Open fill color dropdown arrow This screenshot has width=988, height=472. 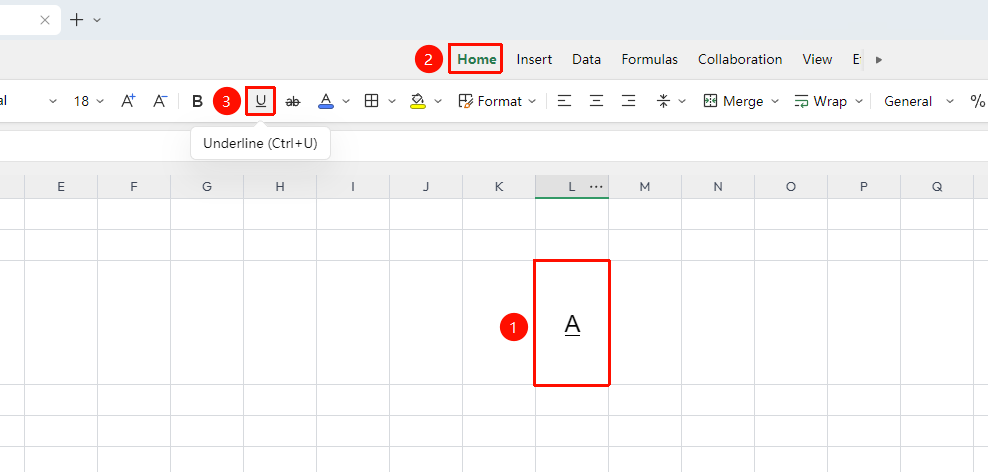(x=439, y=101)
